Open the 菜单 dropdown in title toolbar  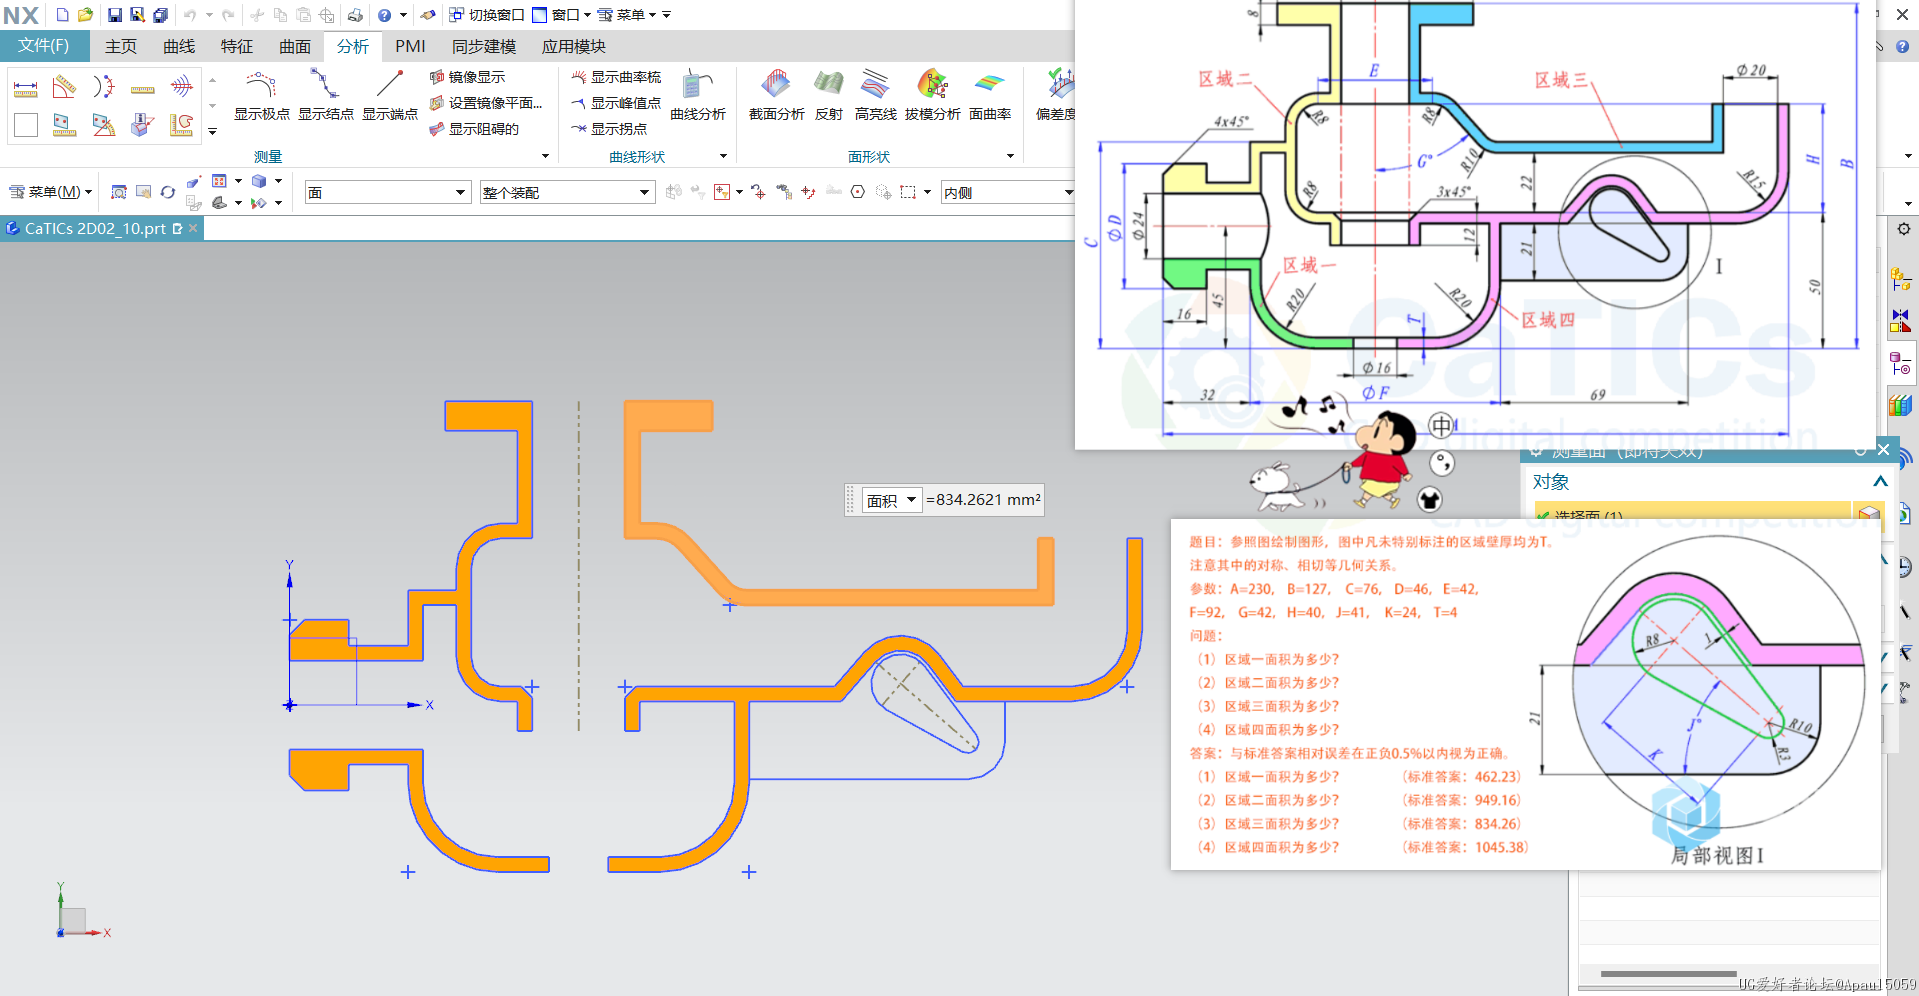point(628,15)
